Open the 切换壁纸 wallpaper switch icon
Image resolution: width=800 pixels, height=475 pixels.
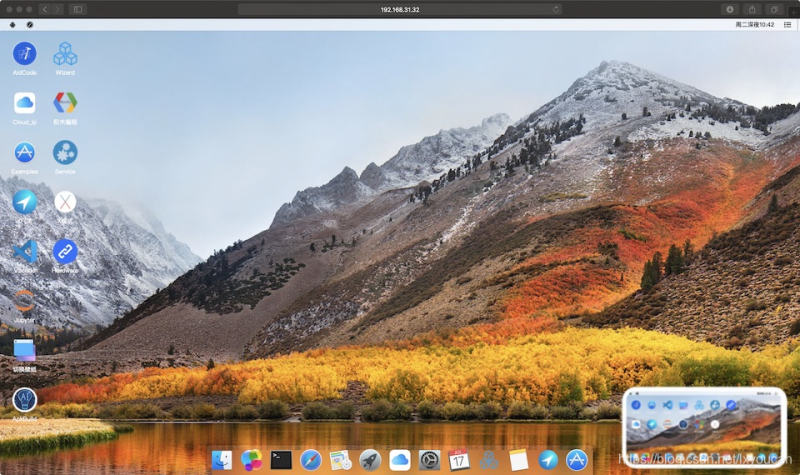[24, 350]
